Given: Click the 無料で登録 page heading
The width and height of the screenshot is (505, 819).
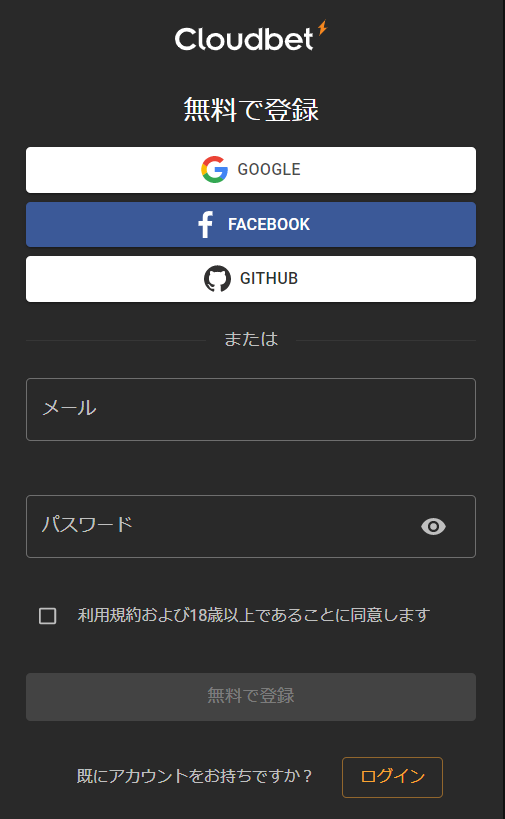Looking at the screenshot, I should [x=251, y=110].
